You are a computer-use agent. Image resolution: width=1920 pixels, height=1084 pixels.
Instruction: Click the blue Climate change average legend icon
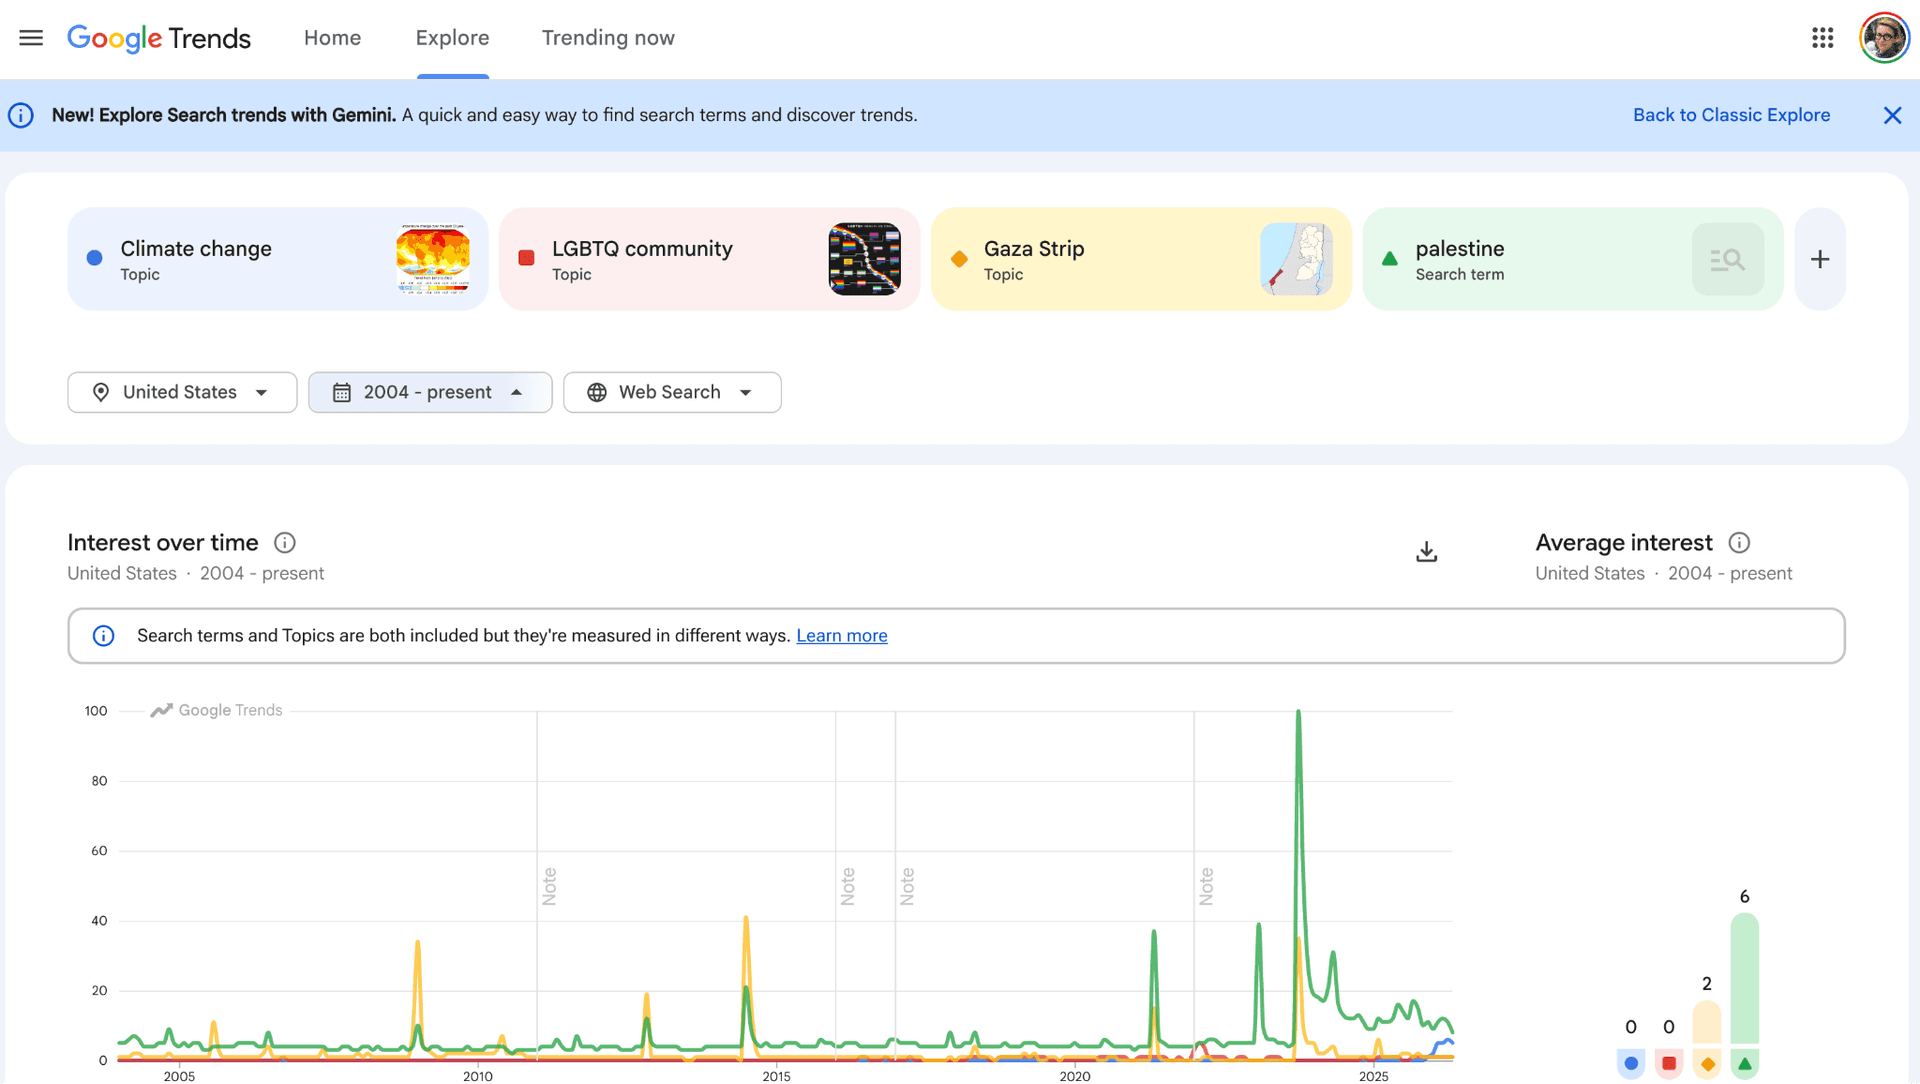pos(1631,1063)
